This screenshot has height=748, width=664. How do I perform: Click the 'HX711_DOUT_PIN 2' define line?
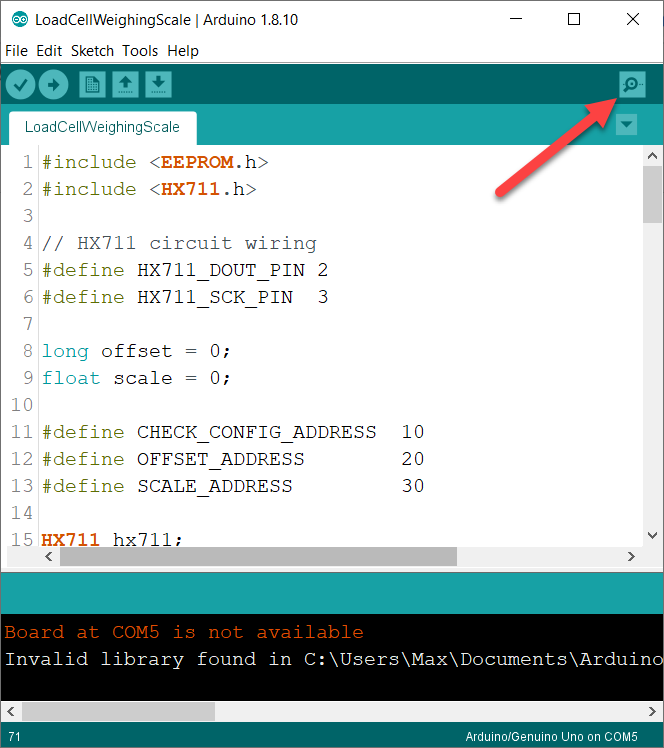click(185, 270)
